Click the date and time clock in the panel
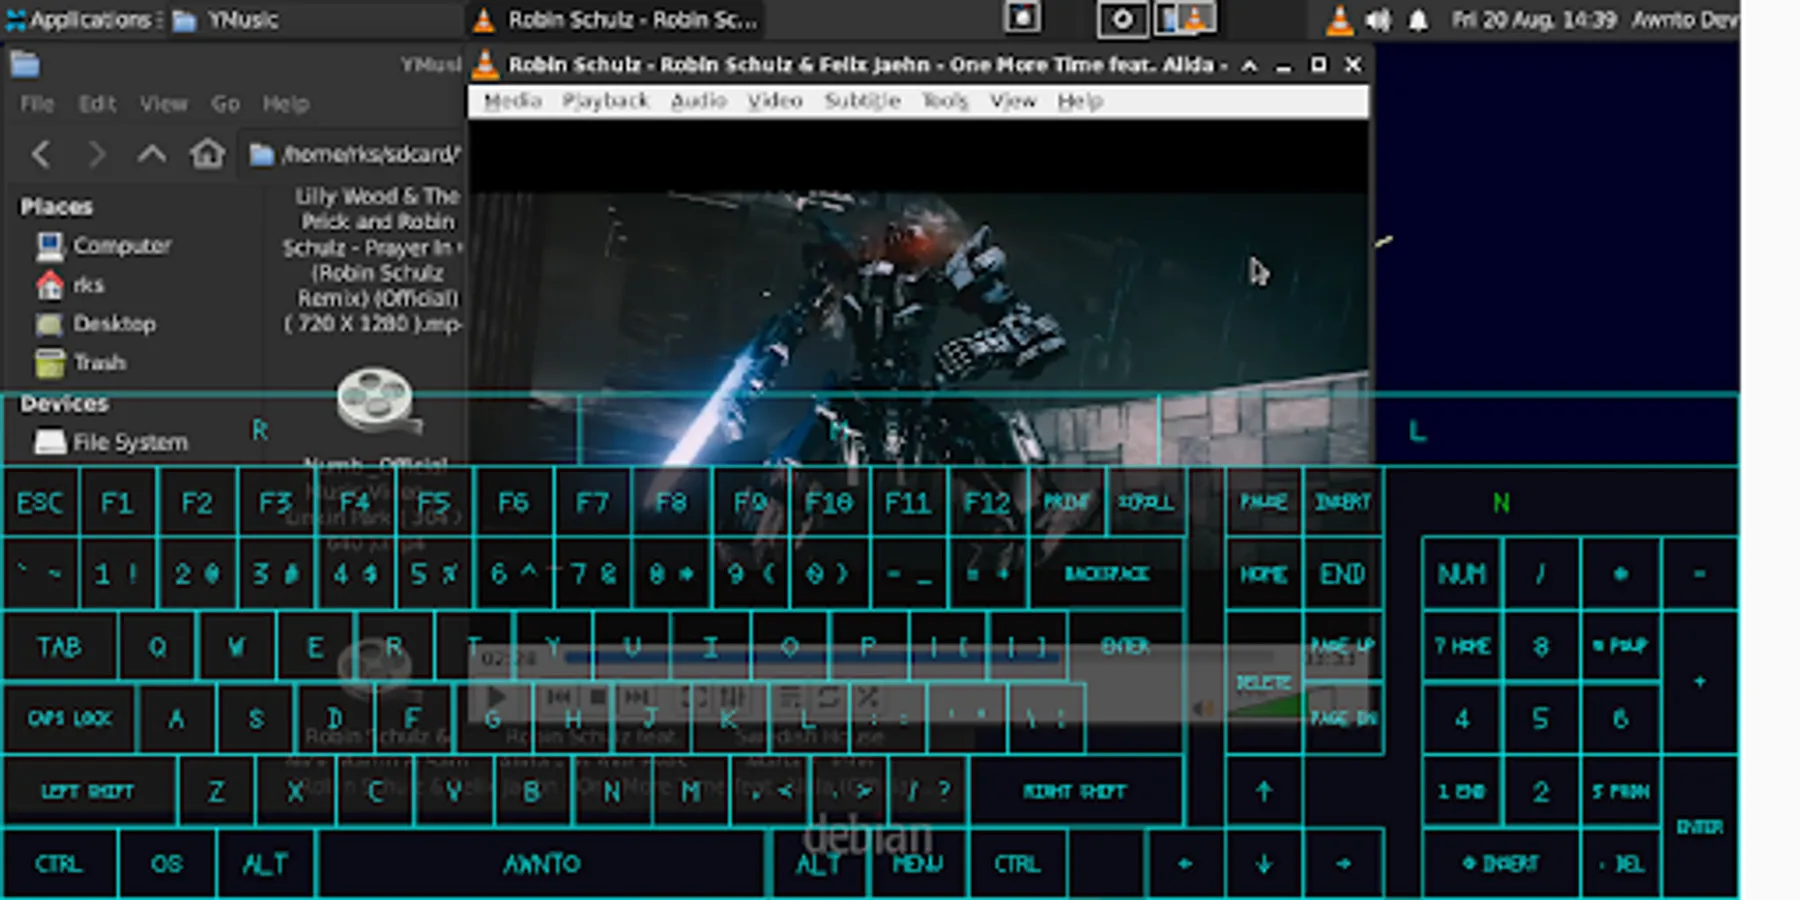 1533,19
